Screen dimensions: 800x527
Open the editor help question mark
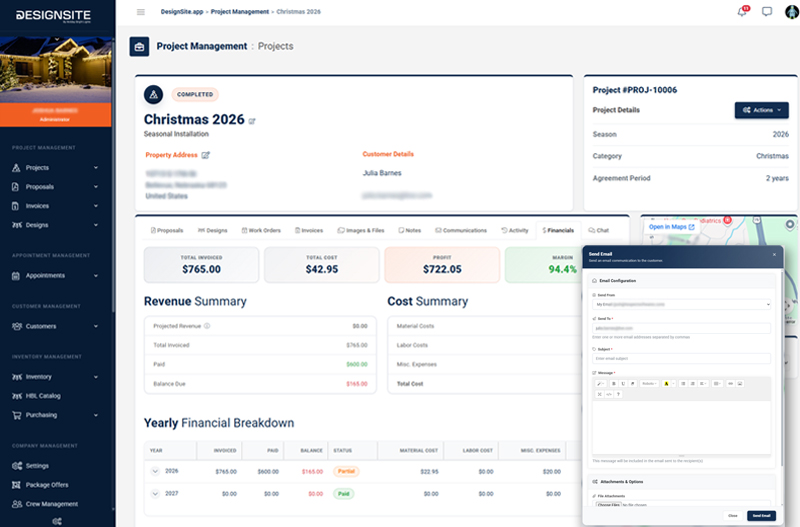pos(618,394)
